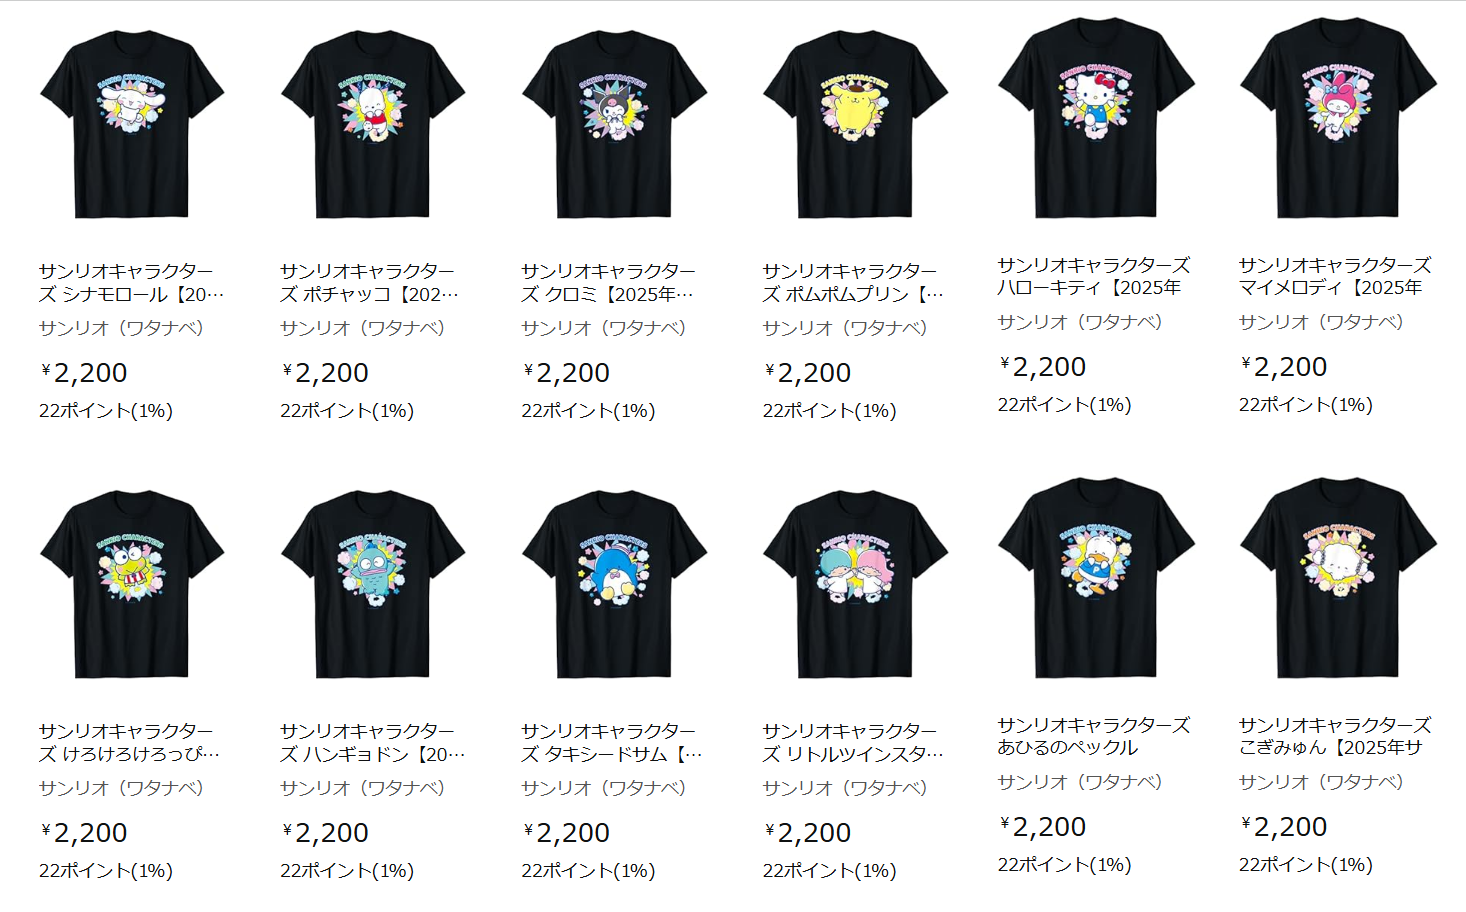Open the Hangyodon (ハンギョドン) T-shirt thumbnail
Viewport: 1466px width, 912px height.
(373, 584)
